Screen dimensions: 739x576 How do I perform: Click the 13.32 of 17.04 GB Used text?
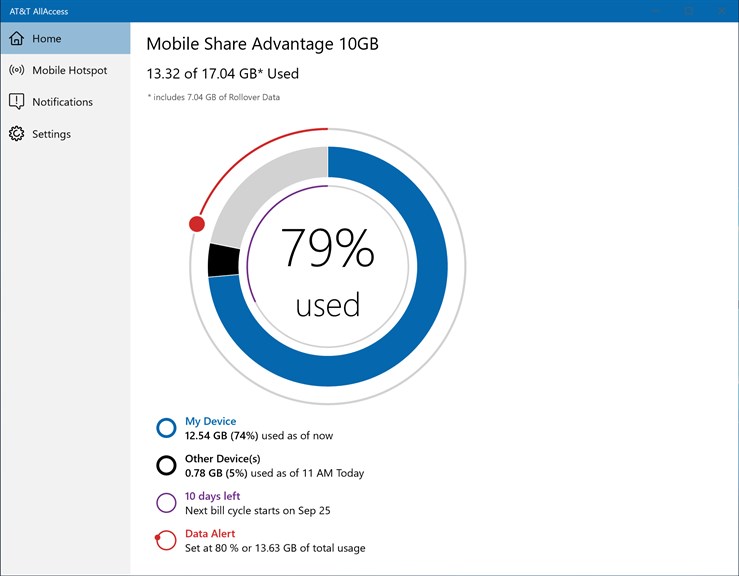[x=222, y=74]
